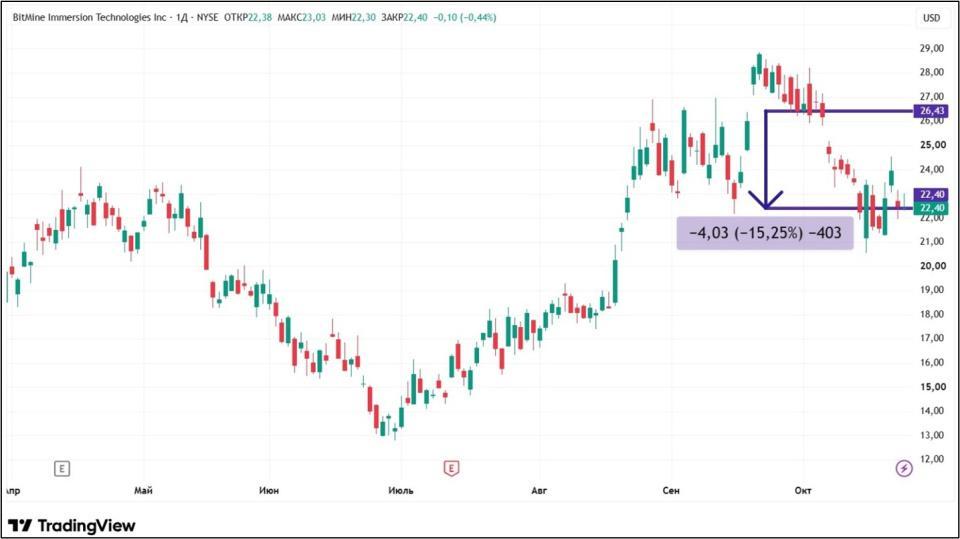Viewport: 960px width, 539px height.
Task: Click the 24,00 price axis value
Action: [x=932, y=169]
